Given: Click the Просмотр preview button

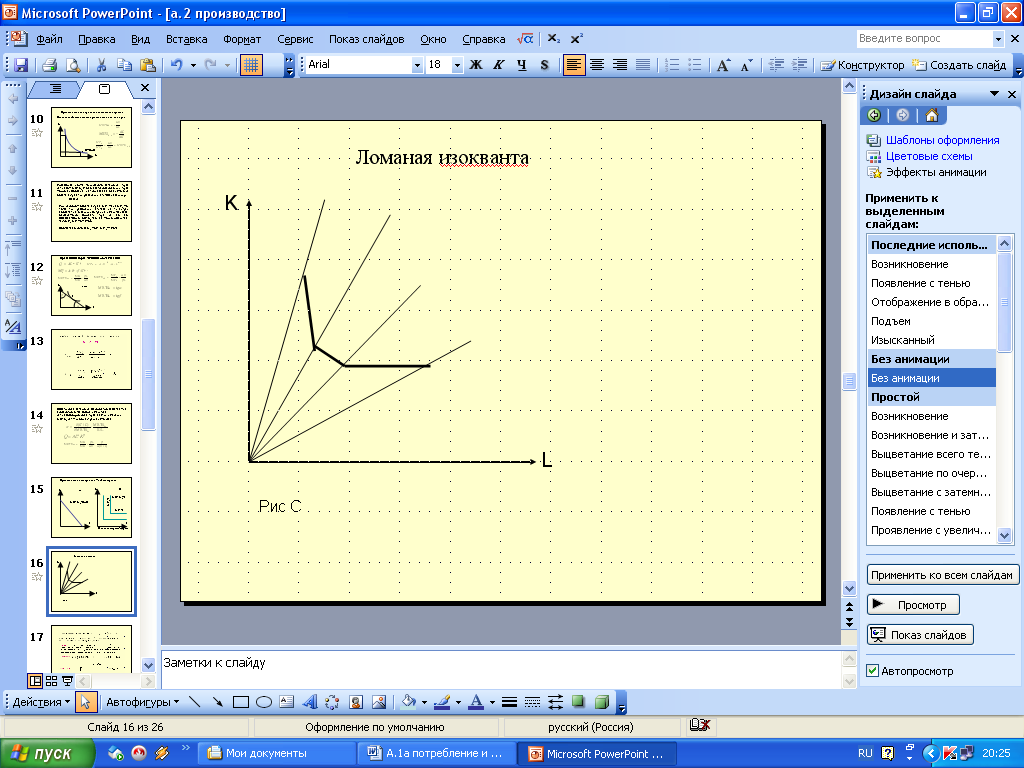Looking at the screenshot, I should click(912, 605).
